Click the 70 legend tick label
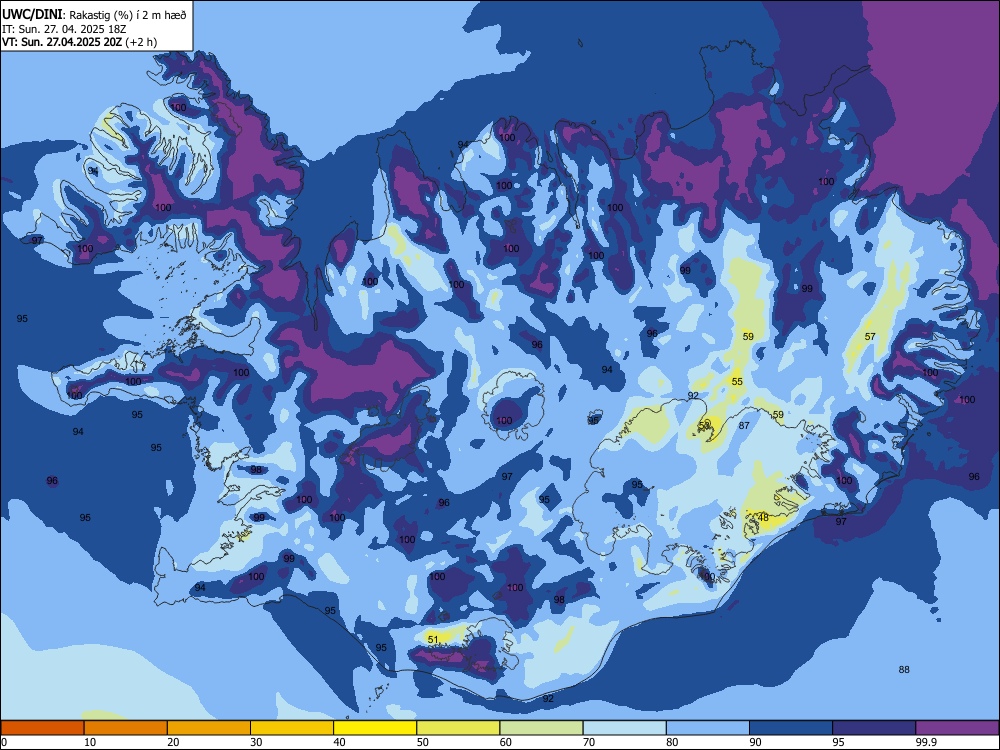The image size is (1000, 750). click(589, 742)
